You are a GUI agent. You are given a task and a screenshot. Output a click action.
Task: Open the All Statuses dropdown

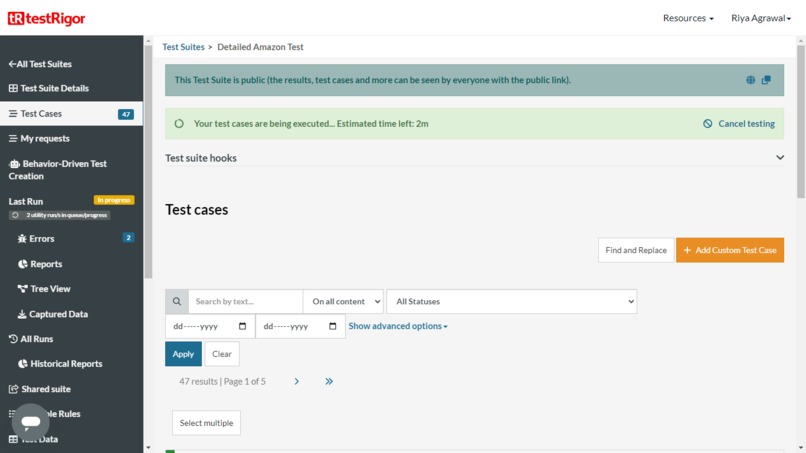coord(511,301)
